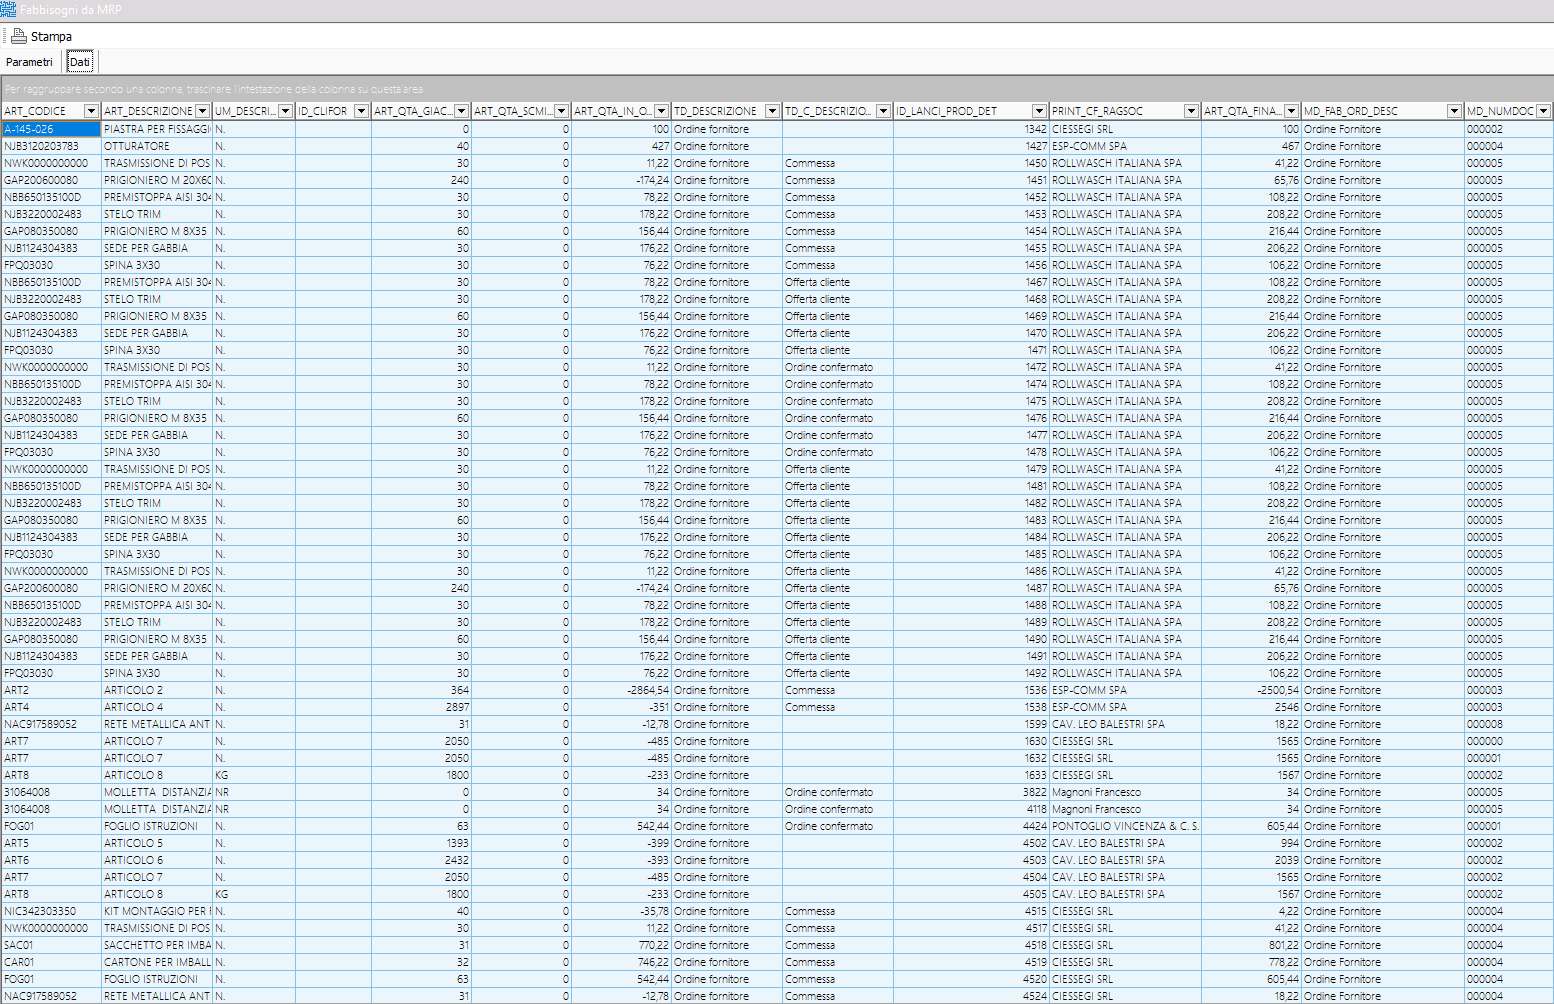
Task: Click the final quantity value 801,22
Action: (1251, 945)
